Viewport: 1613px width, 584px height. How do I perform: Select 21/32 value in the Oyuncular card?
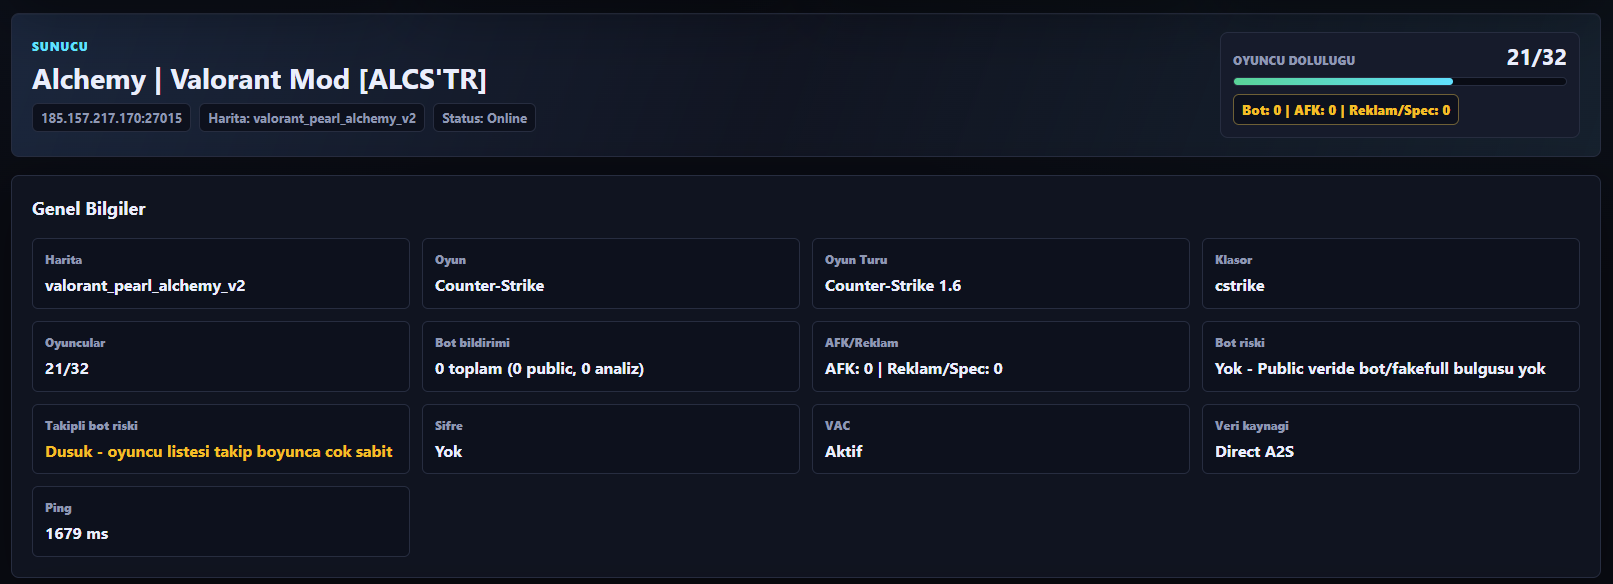click(67, 368)
